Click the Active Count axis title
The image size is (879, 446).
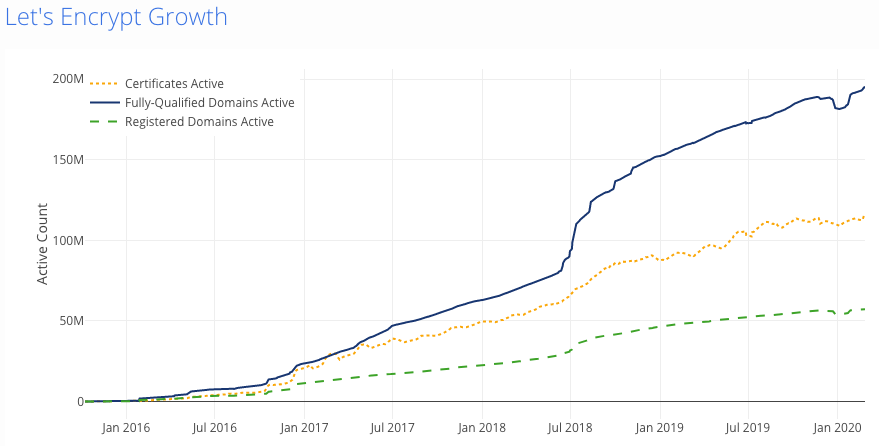(43, 244)
